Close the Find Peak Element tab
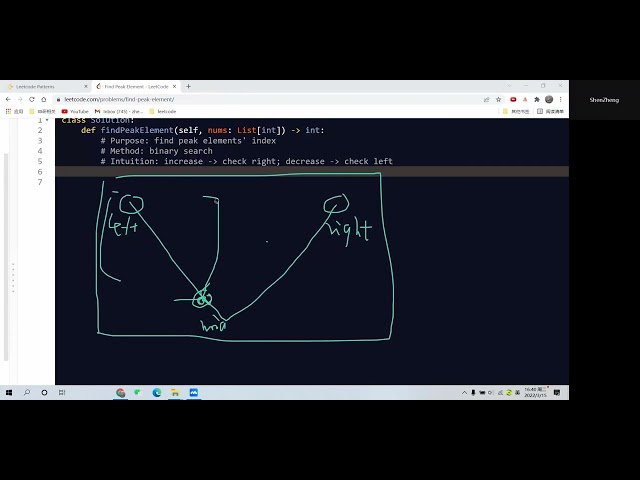640x480 pixels. pos(174,87)
